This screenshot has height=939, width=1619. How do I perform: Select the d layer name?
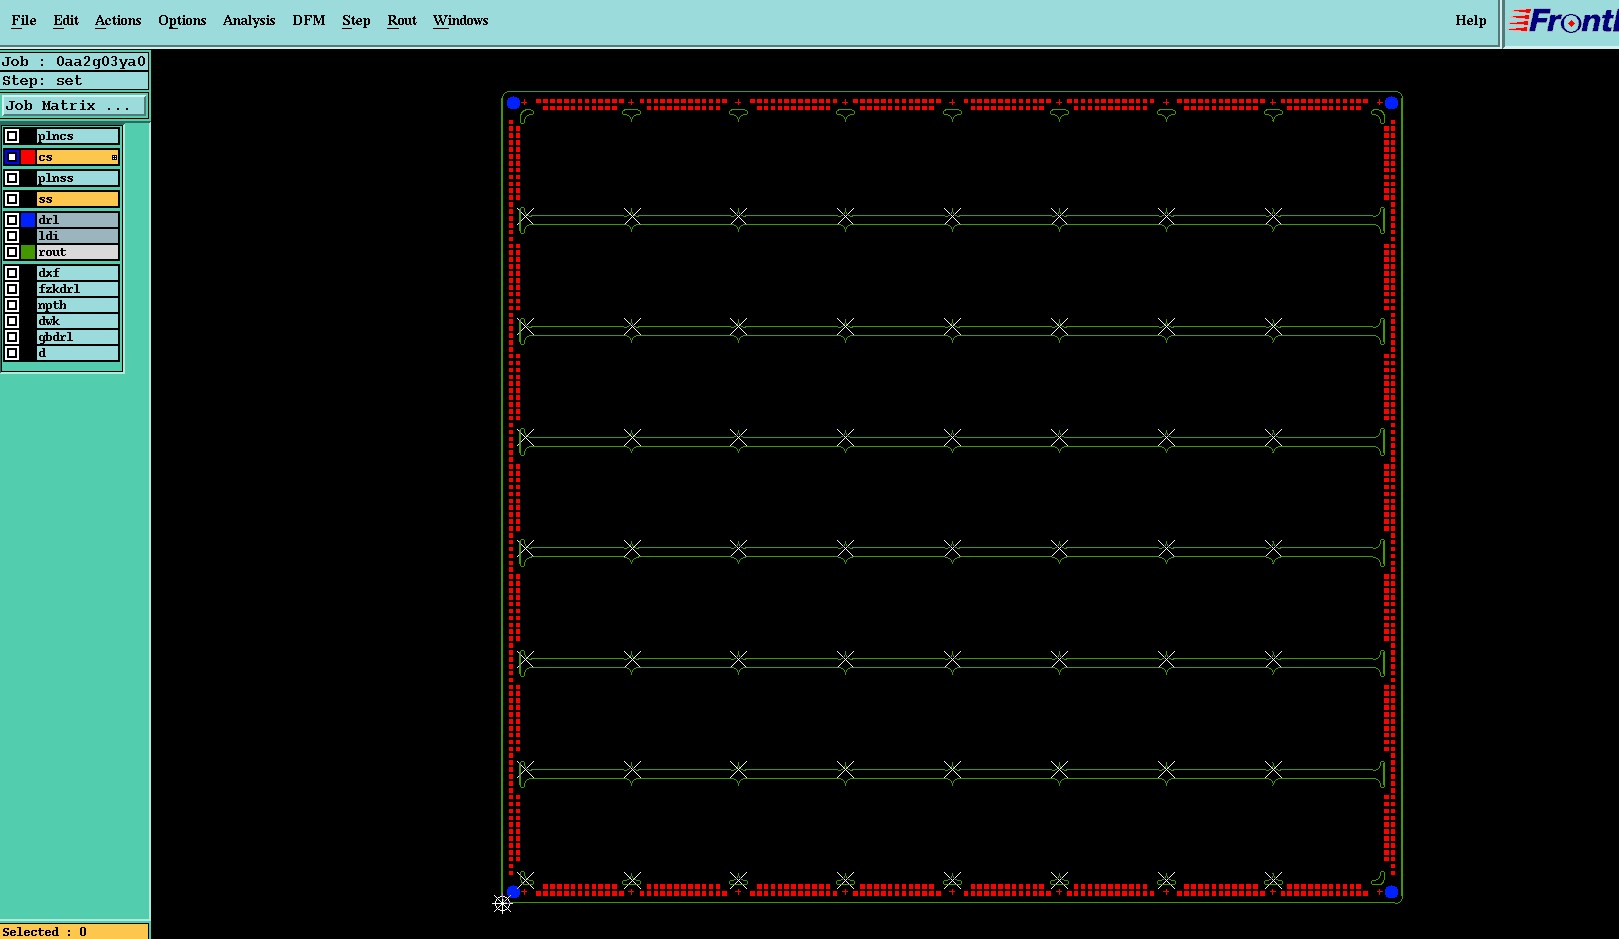click(78, 353)
